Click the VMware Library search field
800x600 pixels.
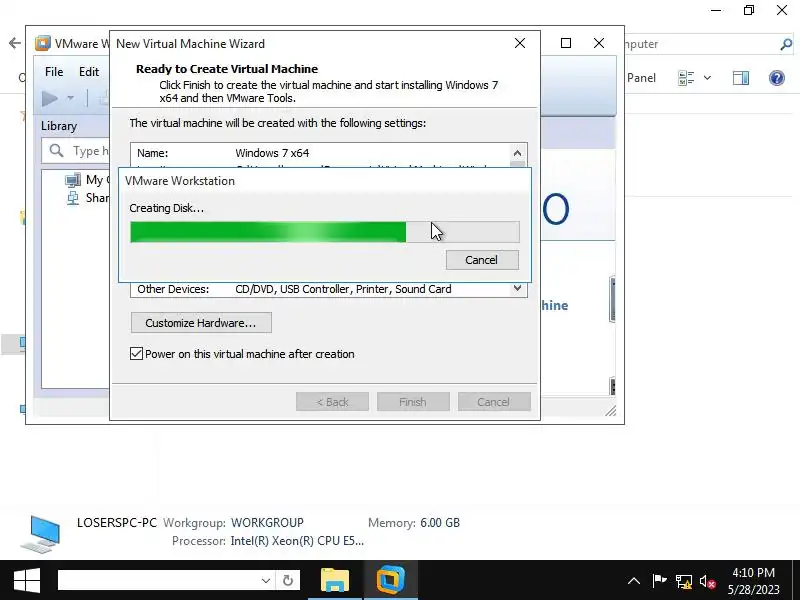(75, 151)
